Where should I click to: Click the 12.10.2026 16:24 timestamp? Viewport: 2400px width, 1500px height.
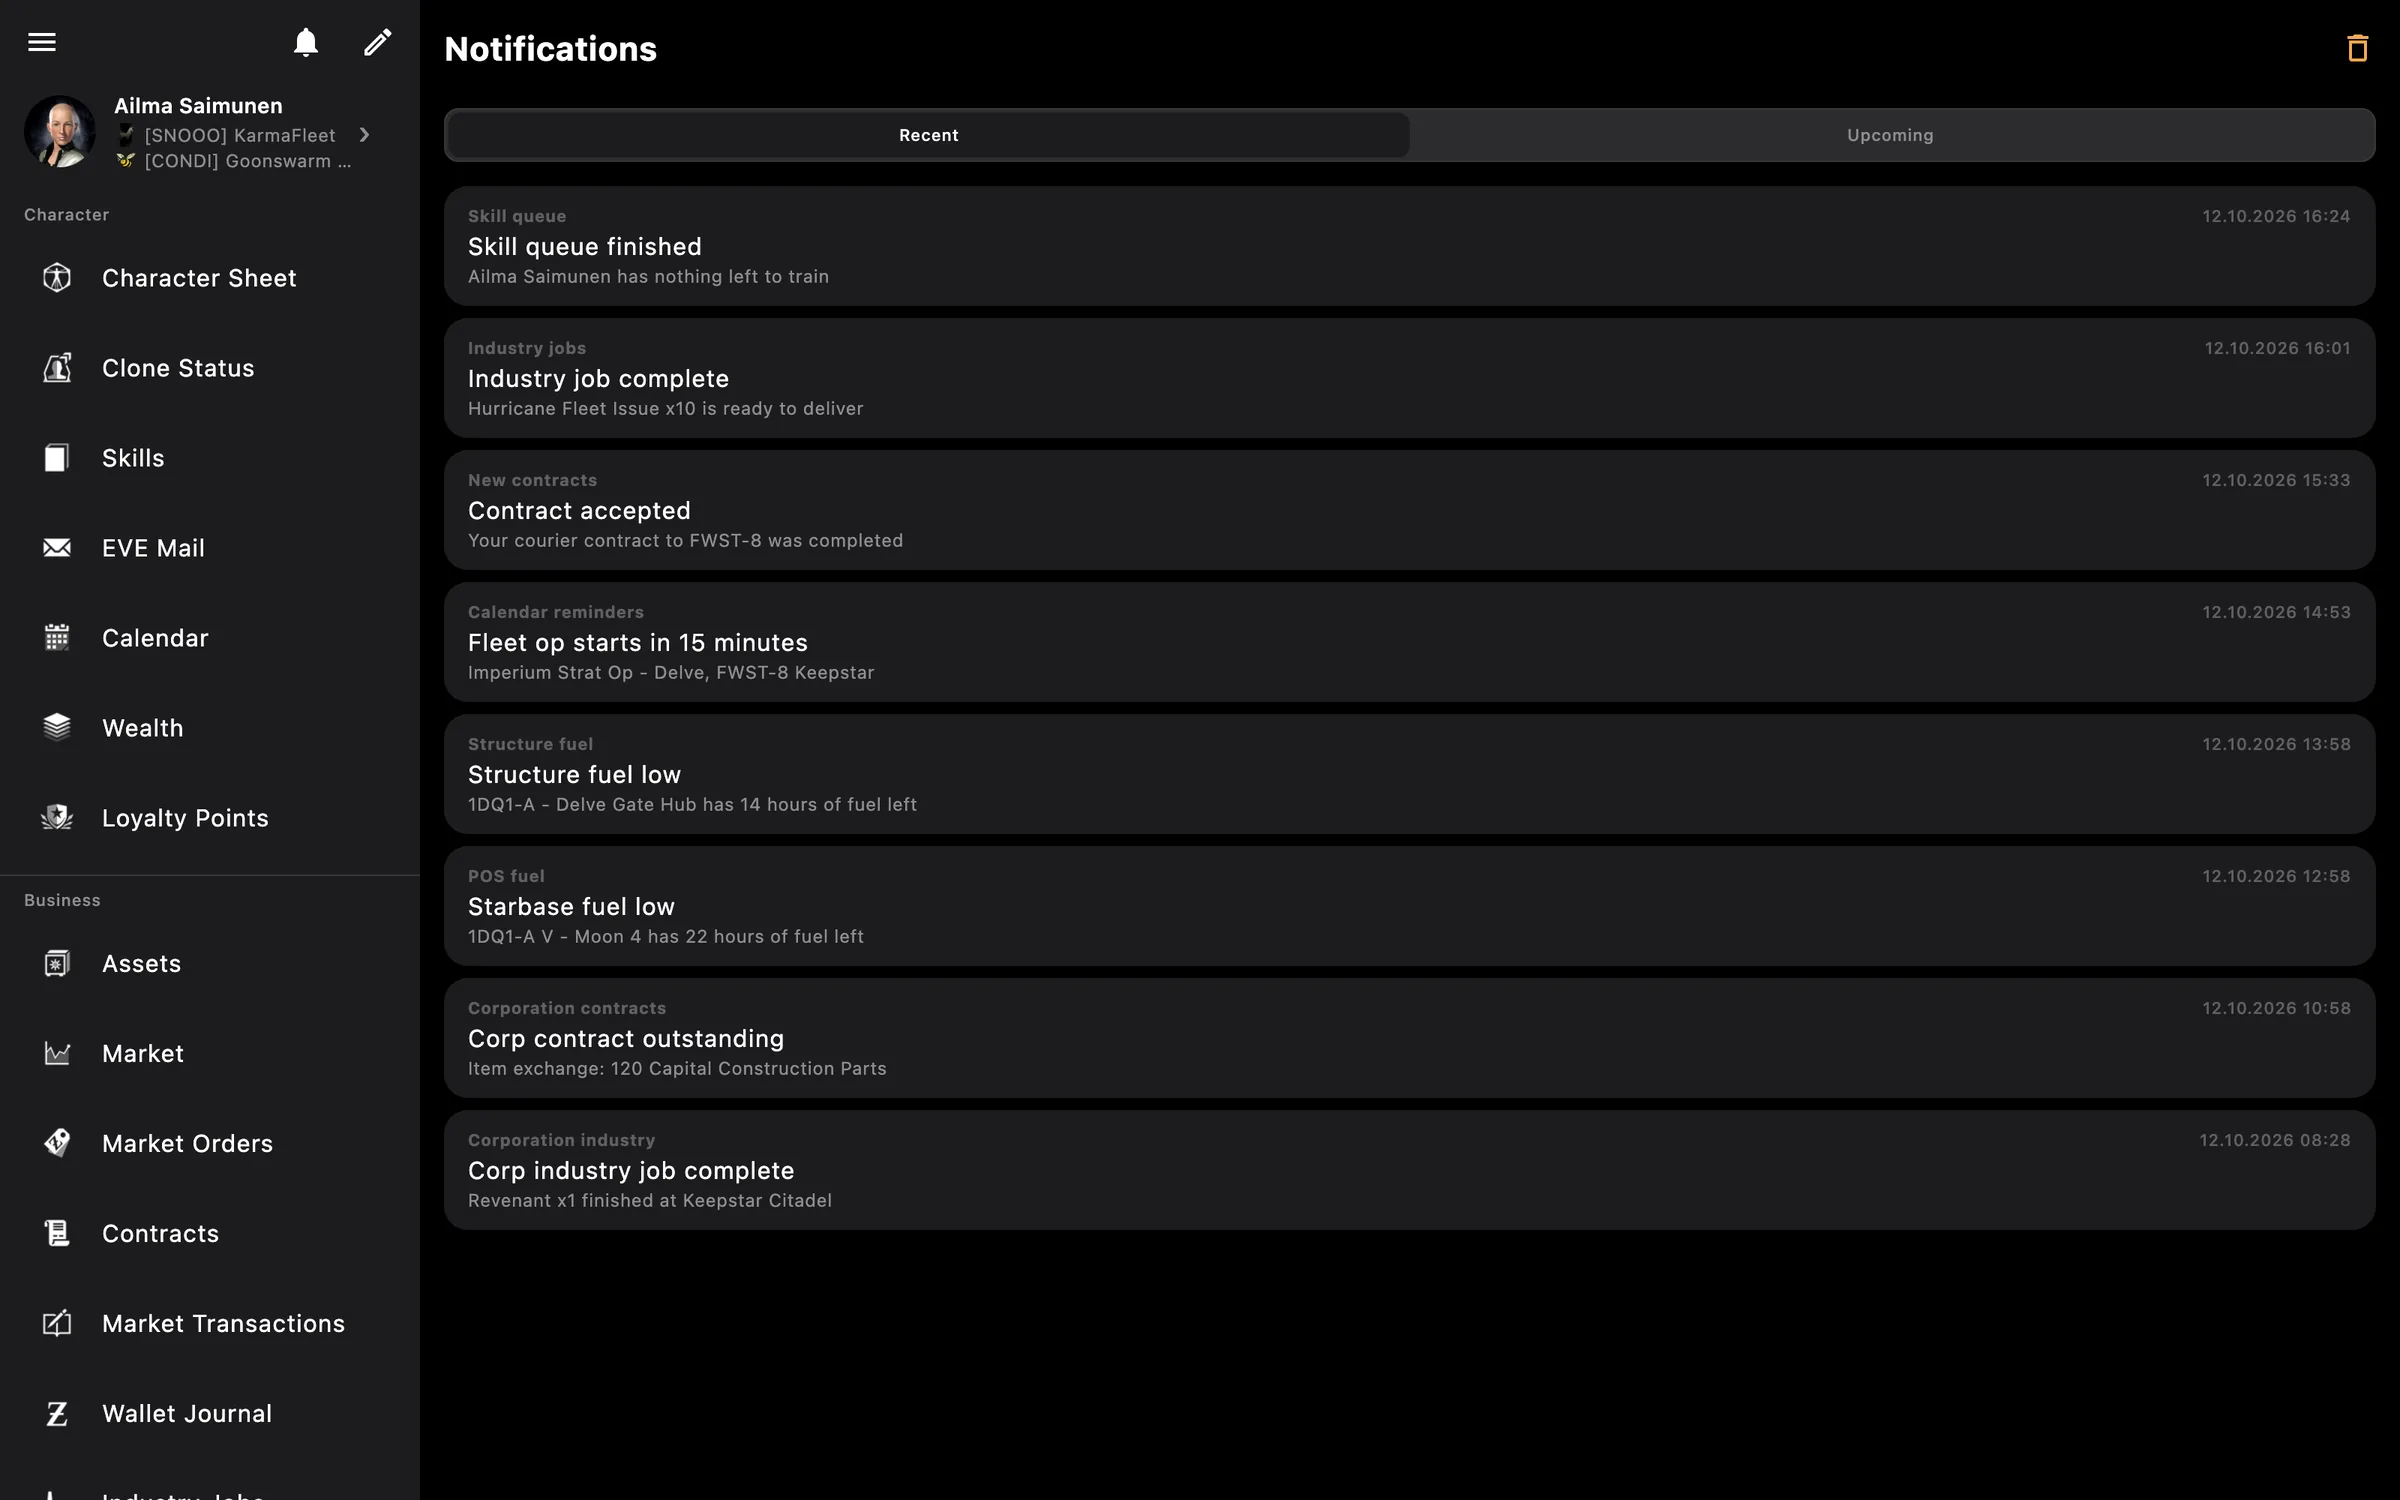point(2276,216)
